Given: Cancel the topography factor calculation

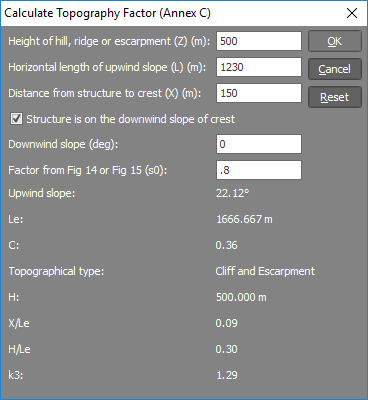Looking at the screenshot, I should coord(335,69).
